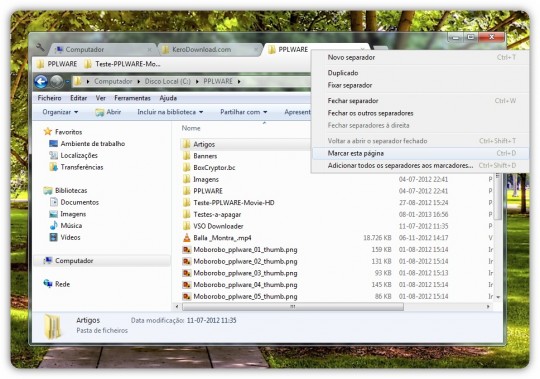540x379 pixels.
Task: Select the Artigos folder icon
Action: (x=186, y=144)
